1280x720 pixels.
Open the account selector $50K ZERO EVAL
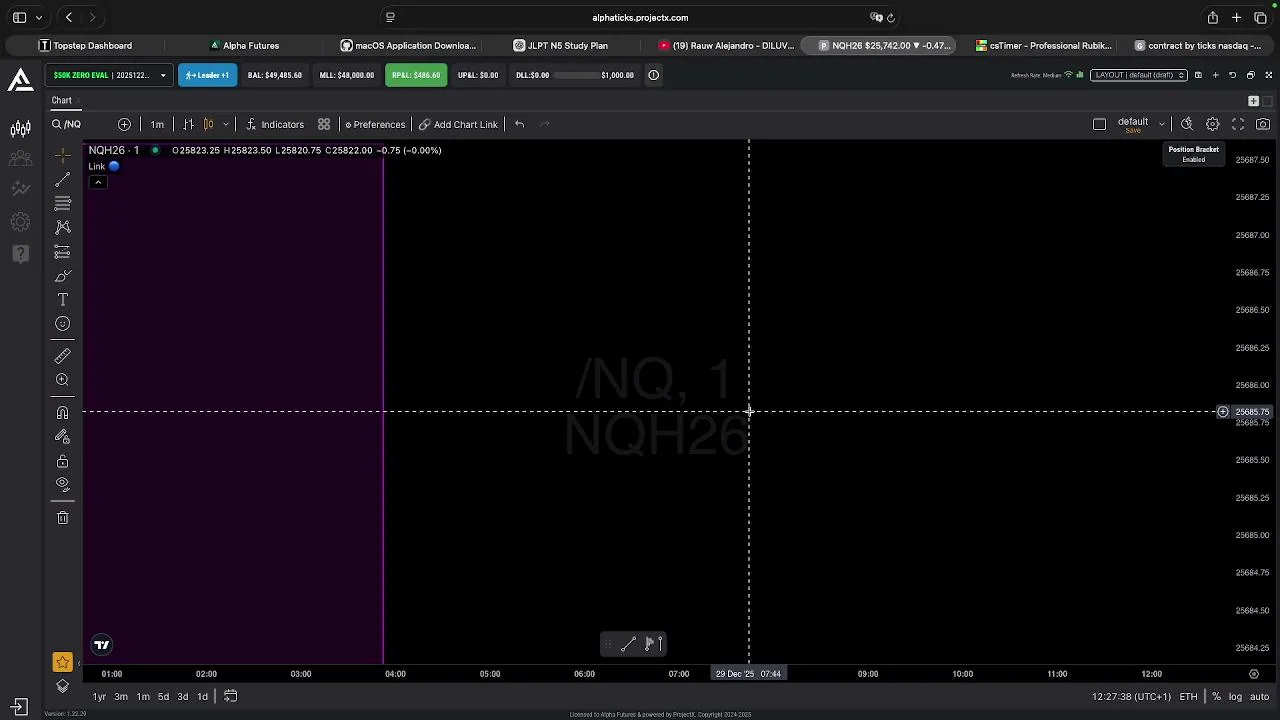[x=109, y=75]
